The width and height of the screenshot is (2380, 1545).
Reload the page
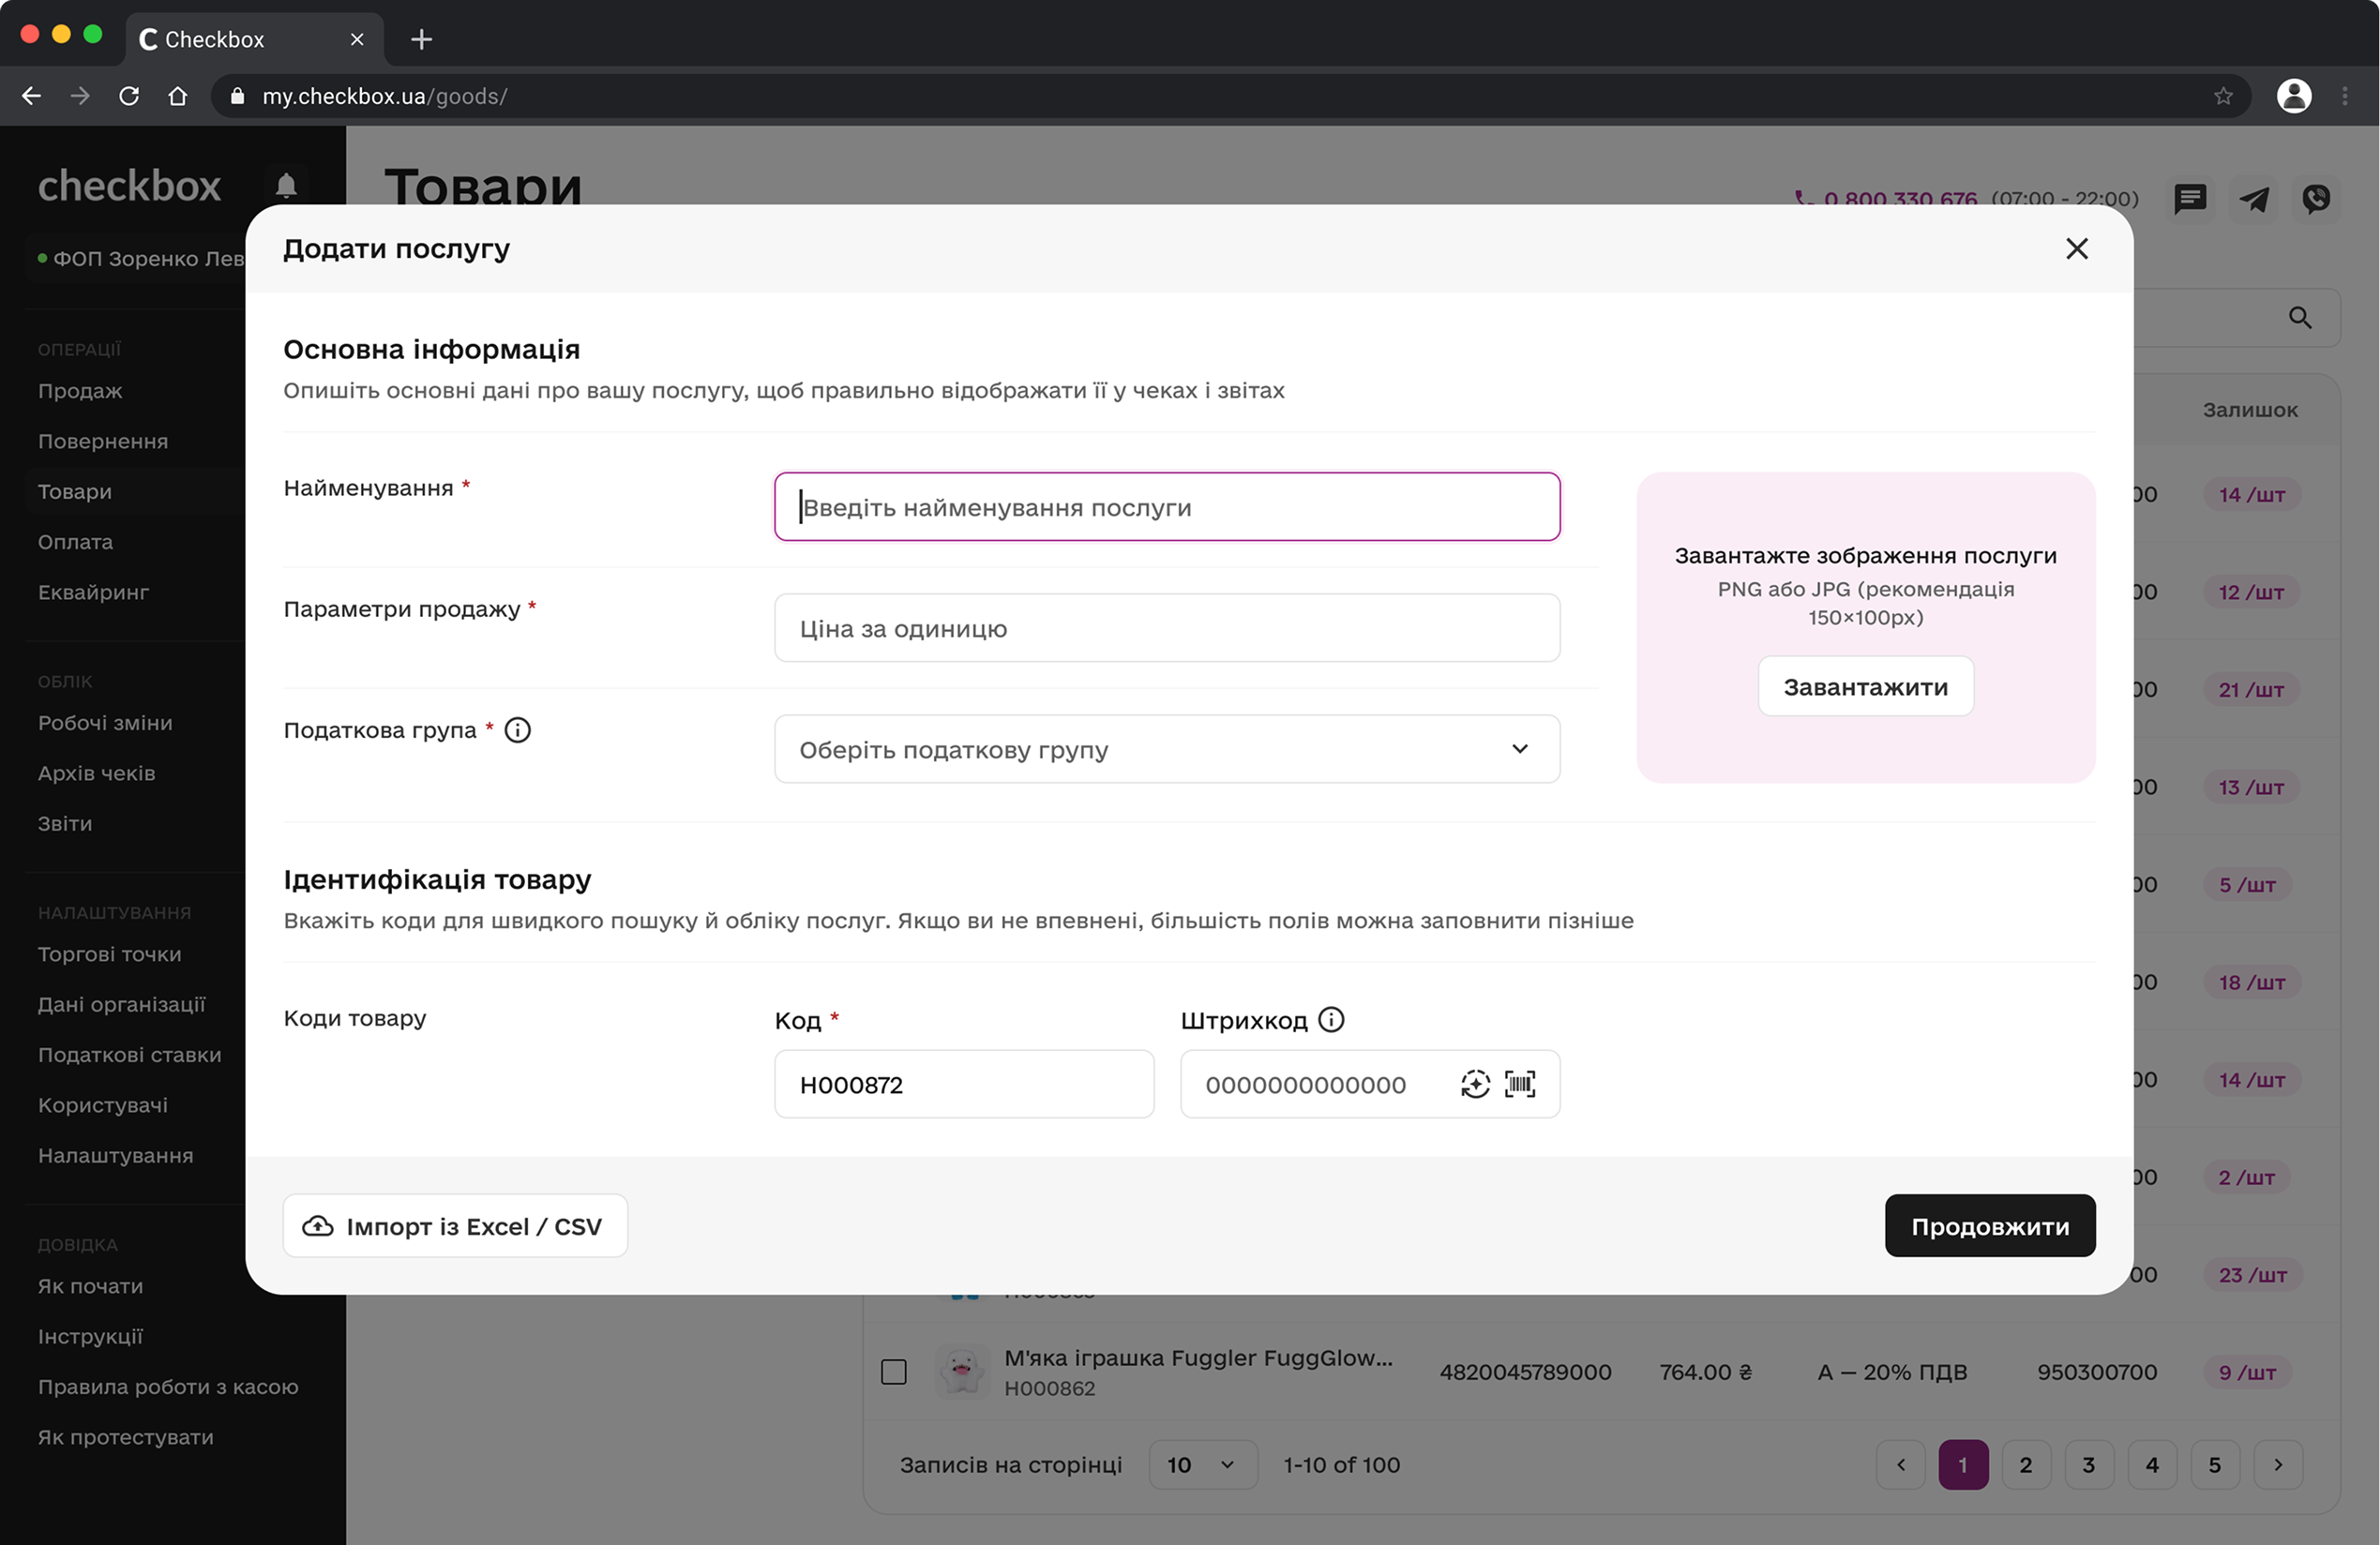click(129, 96)
